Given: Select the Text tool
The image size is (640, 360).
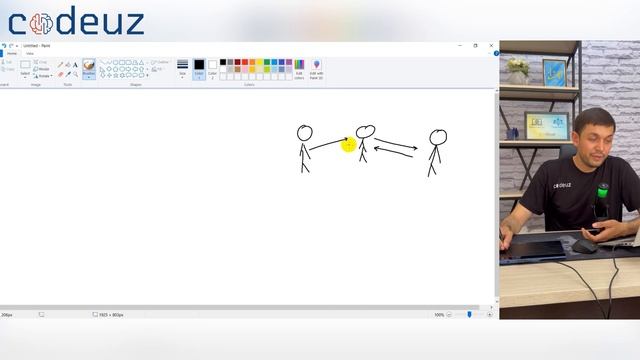Looking at the screenshot, I should 75,64.
